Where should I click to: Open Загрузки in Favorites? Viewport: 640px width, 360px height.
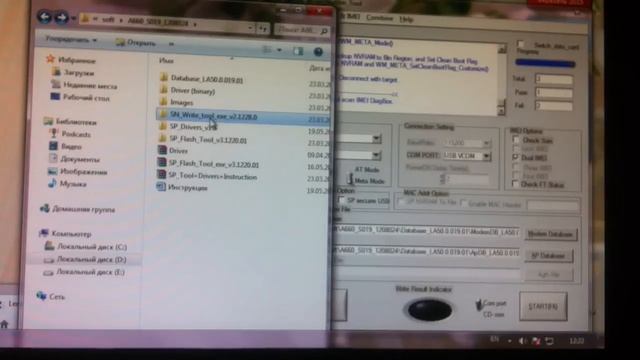click(x=73, y=73)
